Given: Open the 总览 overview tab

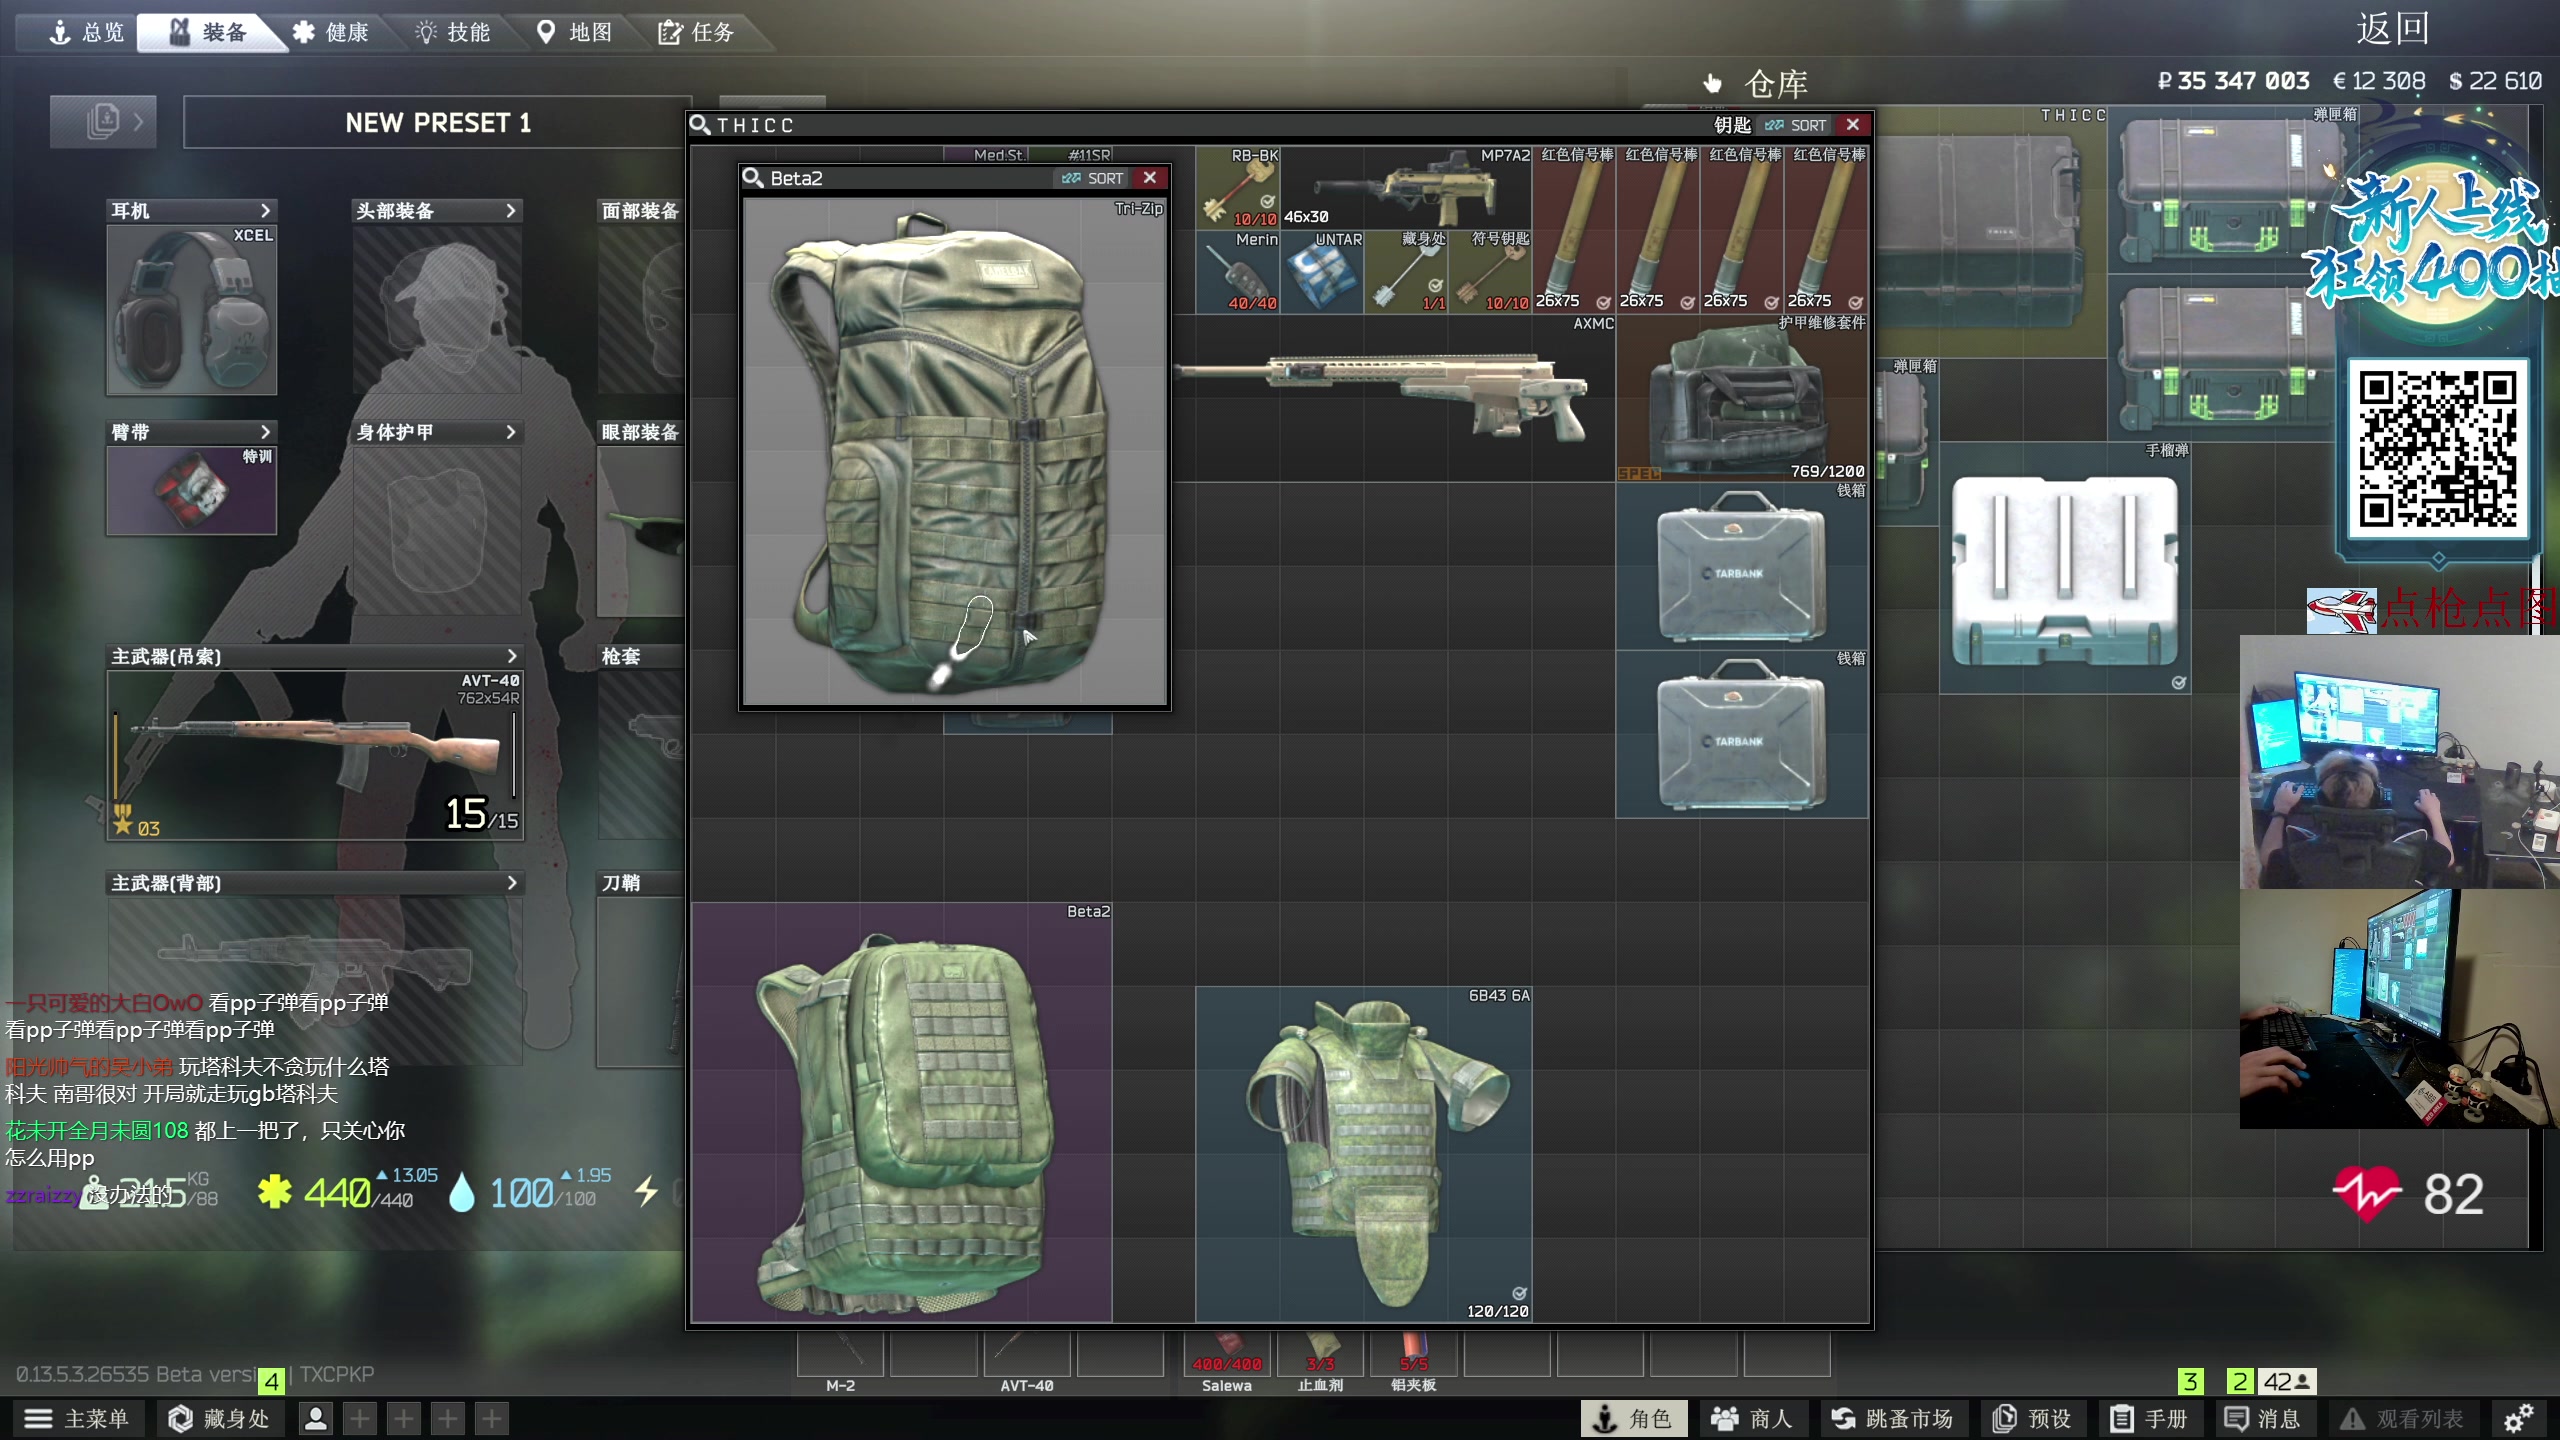Looking at the screenshot, I should (88, 32).
